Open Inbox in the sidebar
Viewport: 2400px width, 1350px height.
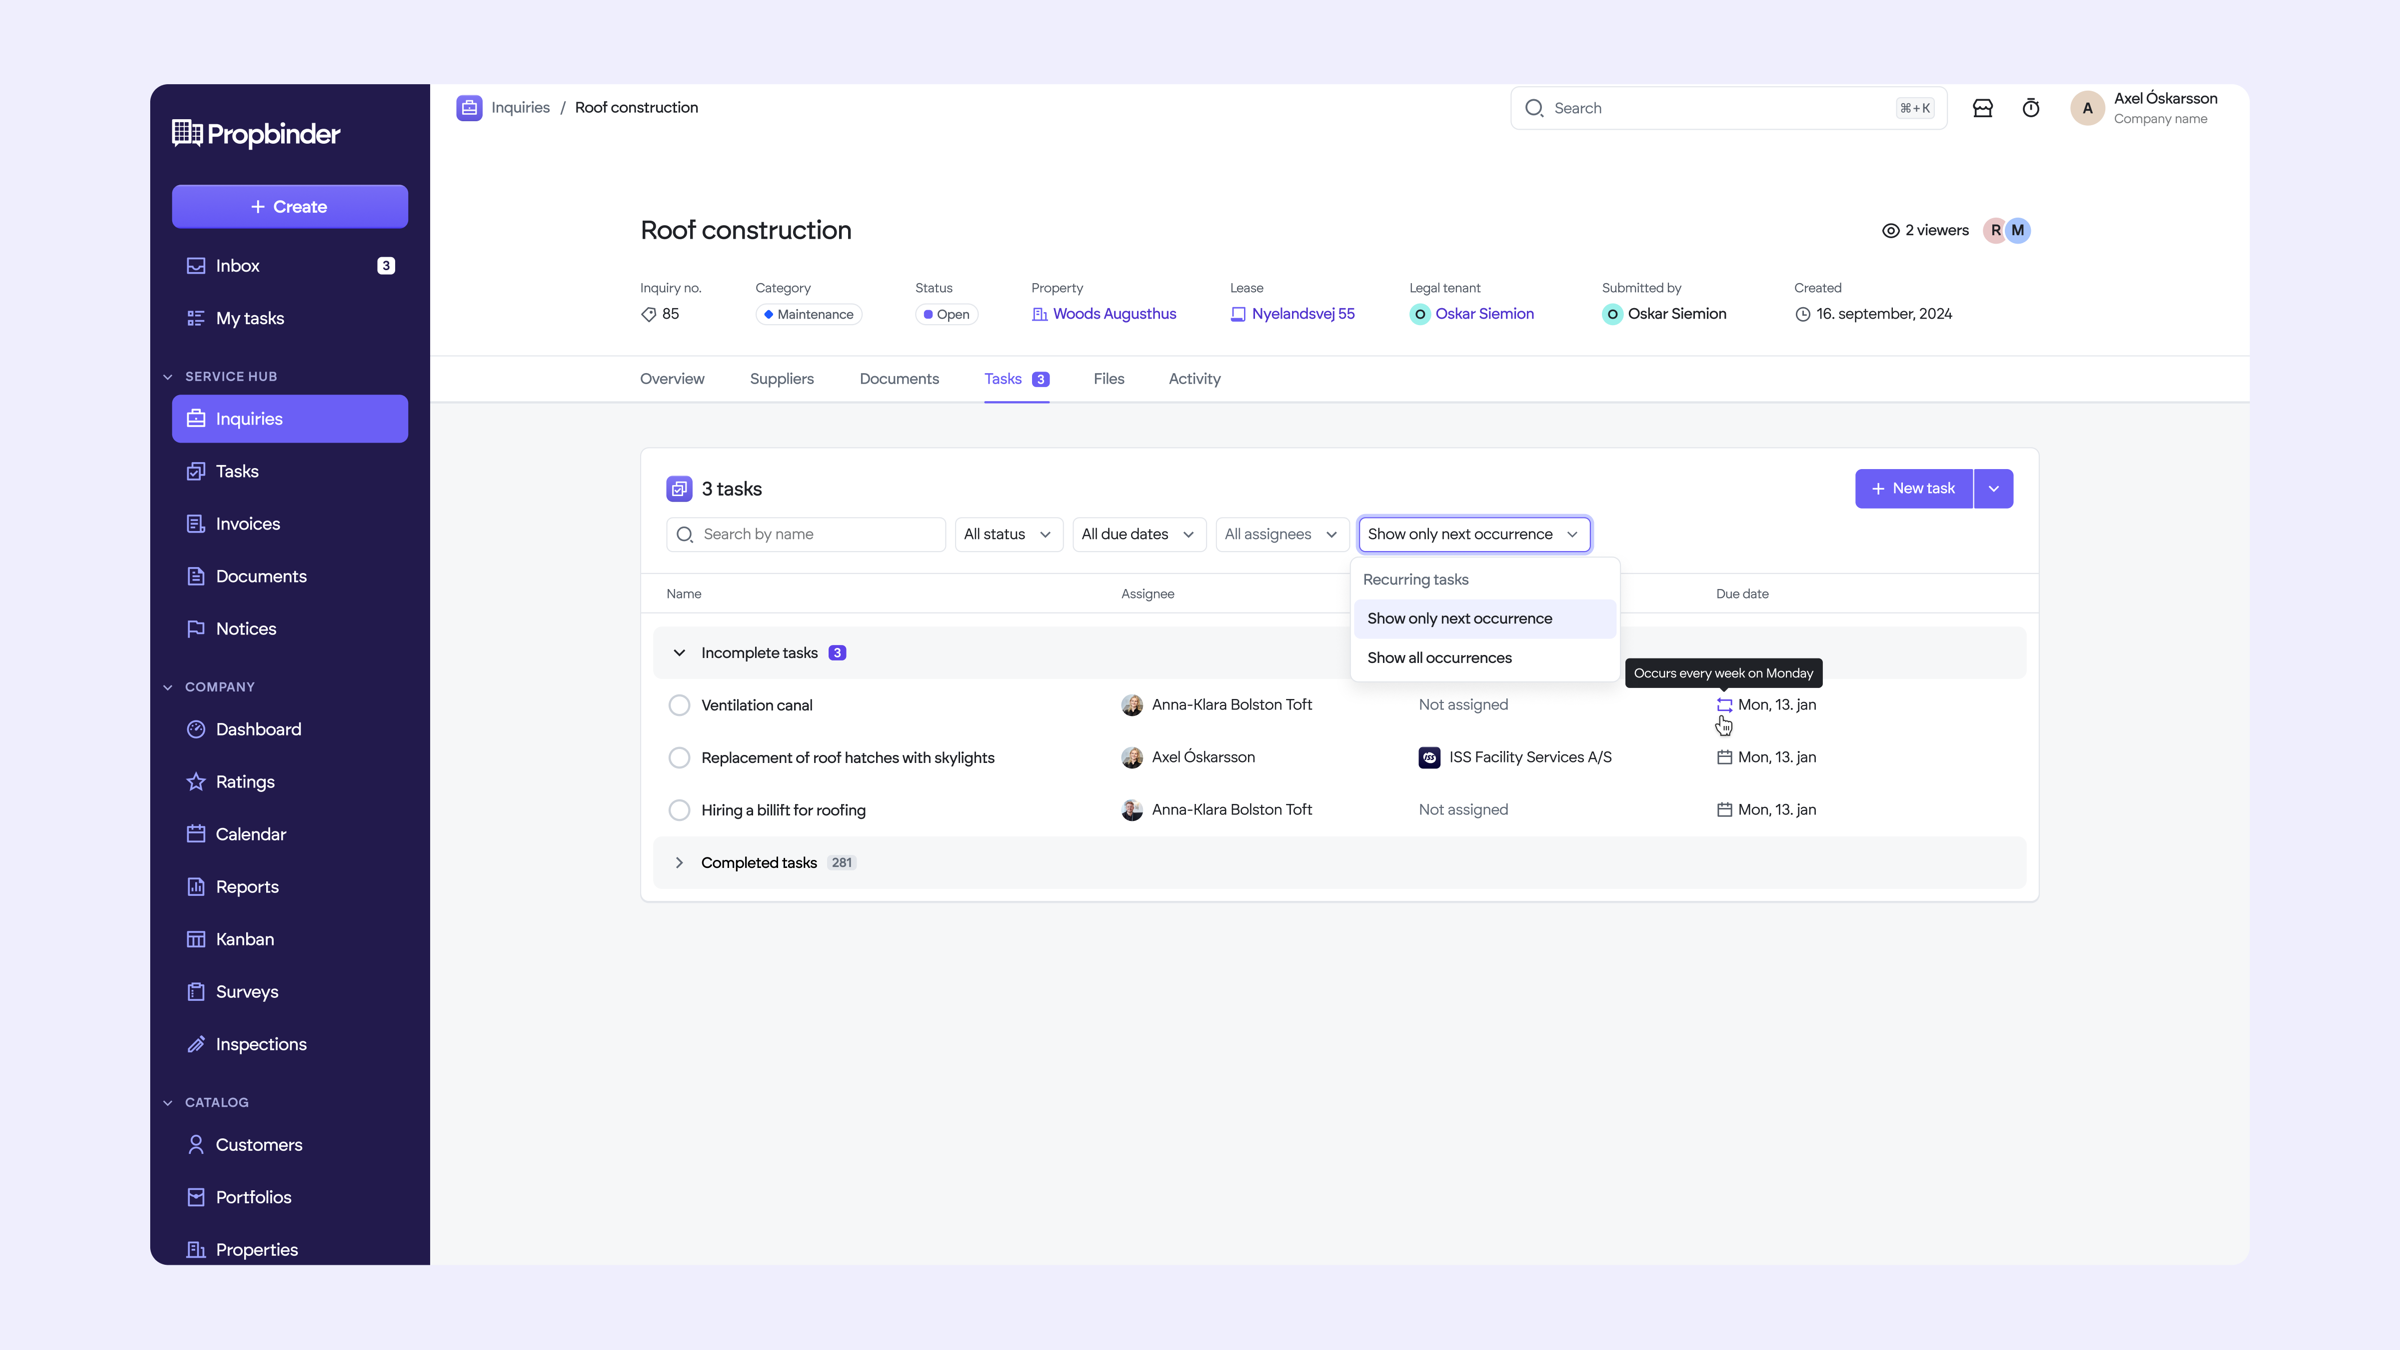pos(290,266)
